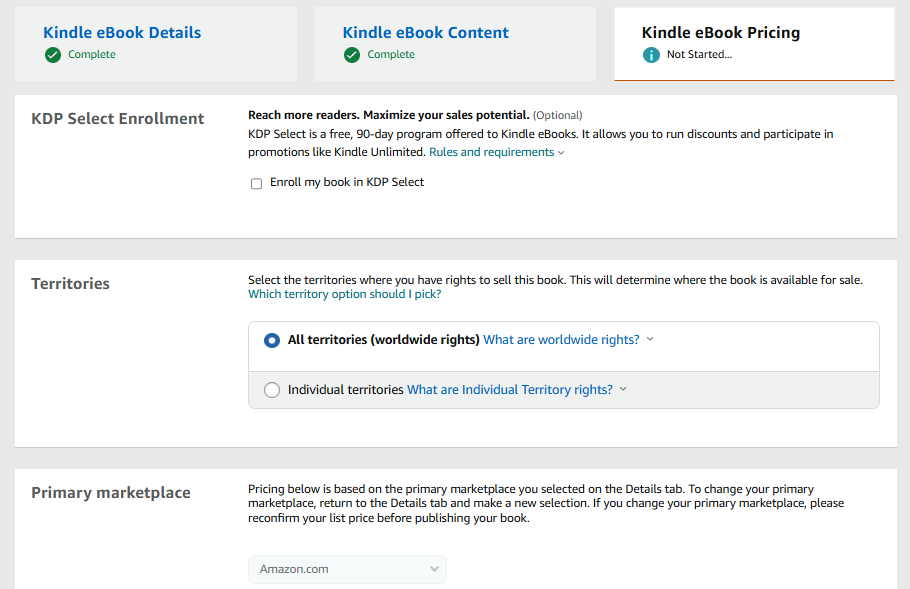Click the dropdown arrow in the Amazon.com selector
The width and height of the screenshot is (910, 589).
[x=434, y=569]
